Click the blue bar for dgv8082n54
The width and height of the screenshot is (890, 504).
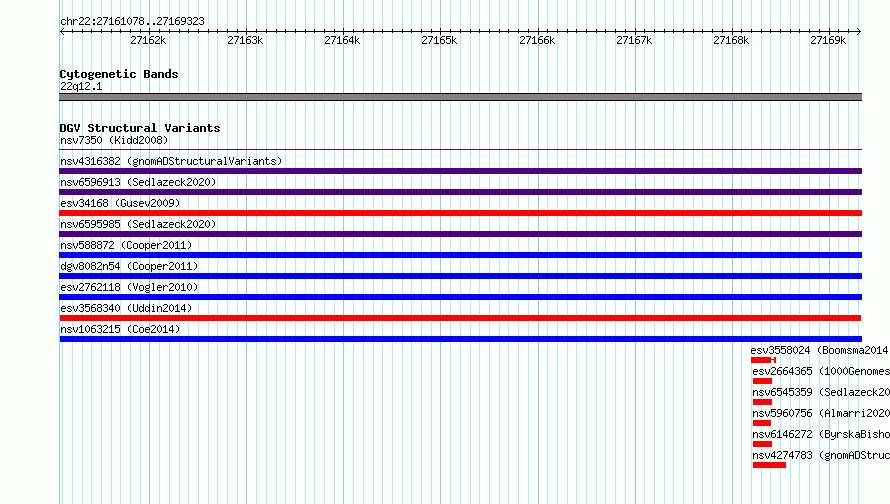[x=460, y=276]
